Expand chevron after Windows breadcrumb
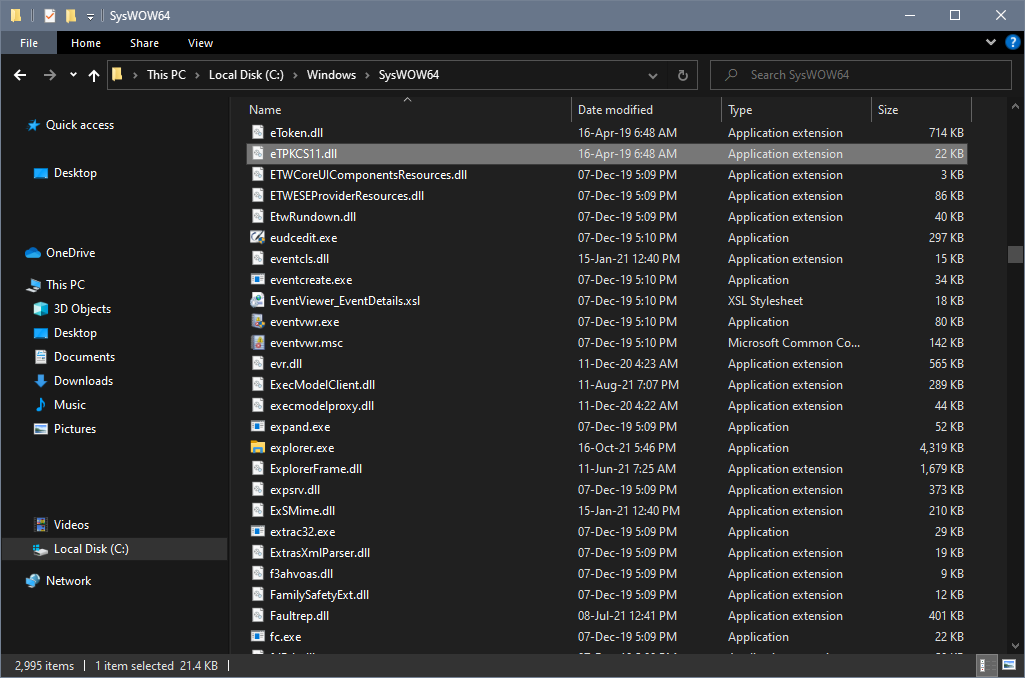 (368, 76)
